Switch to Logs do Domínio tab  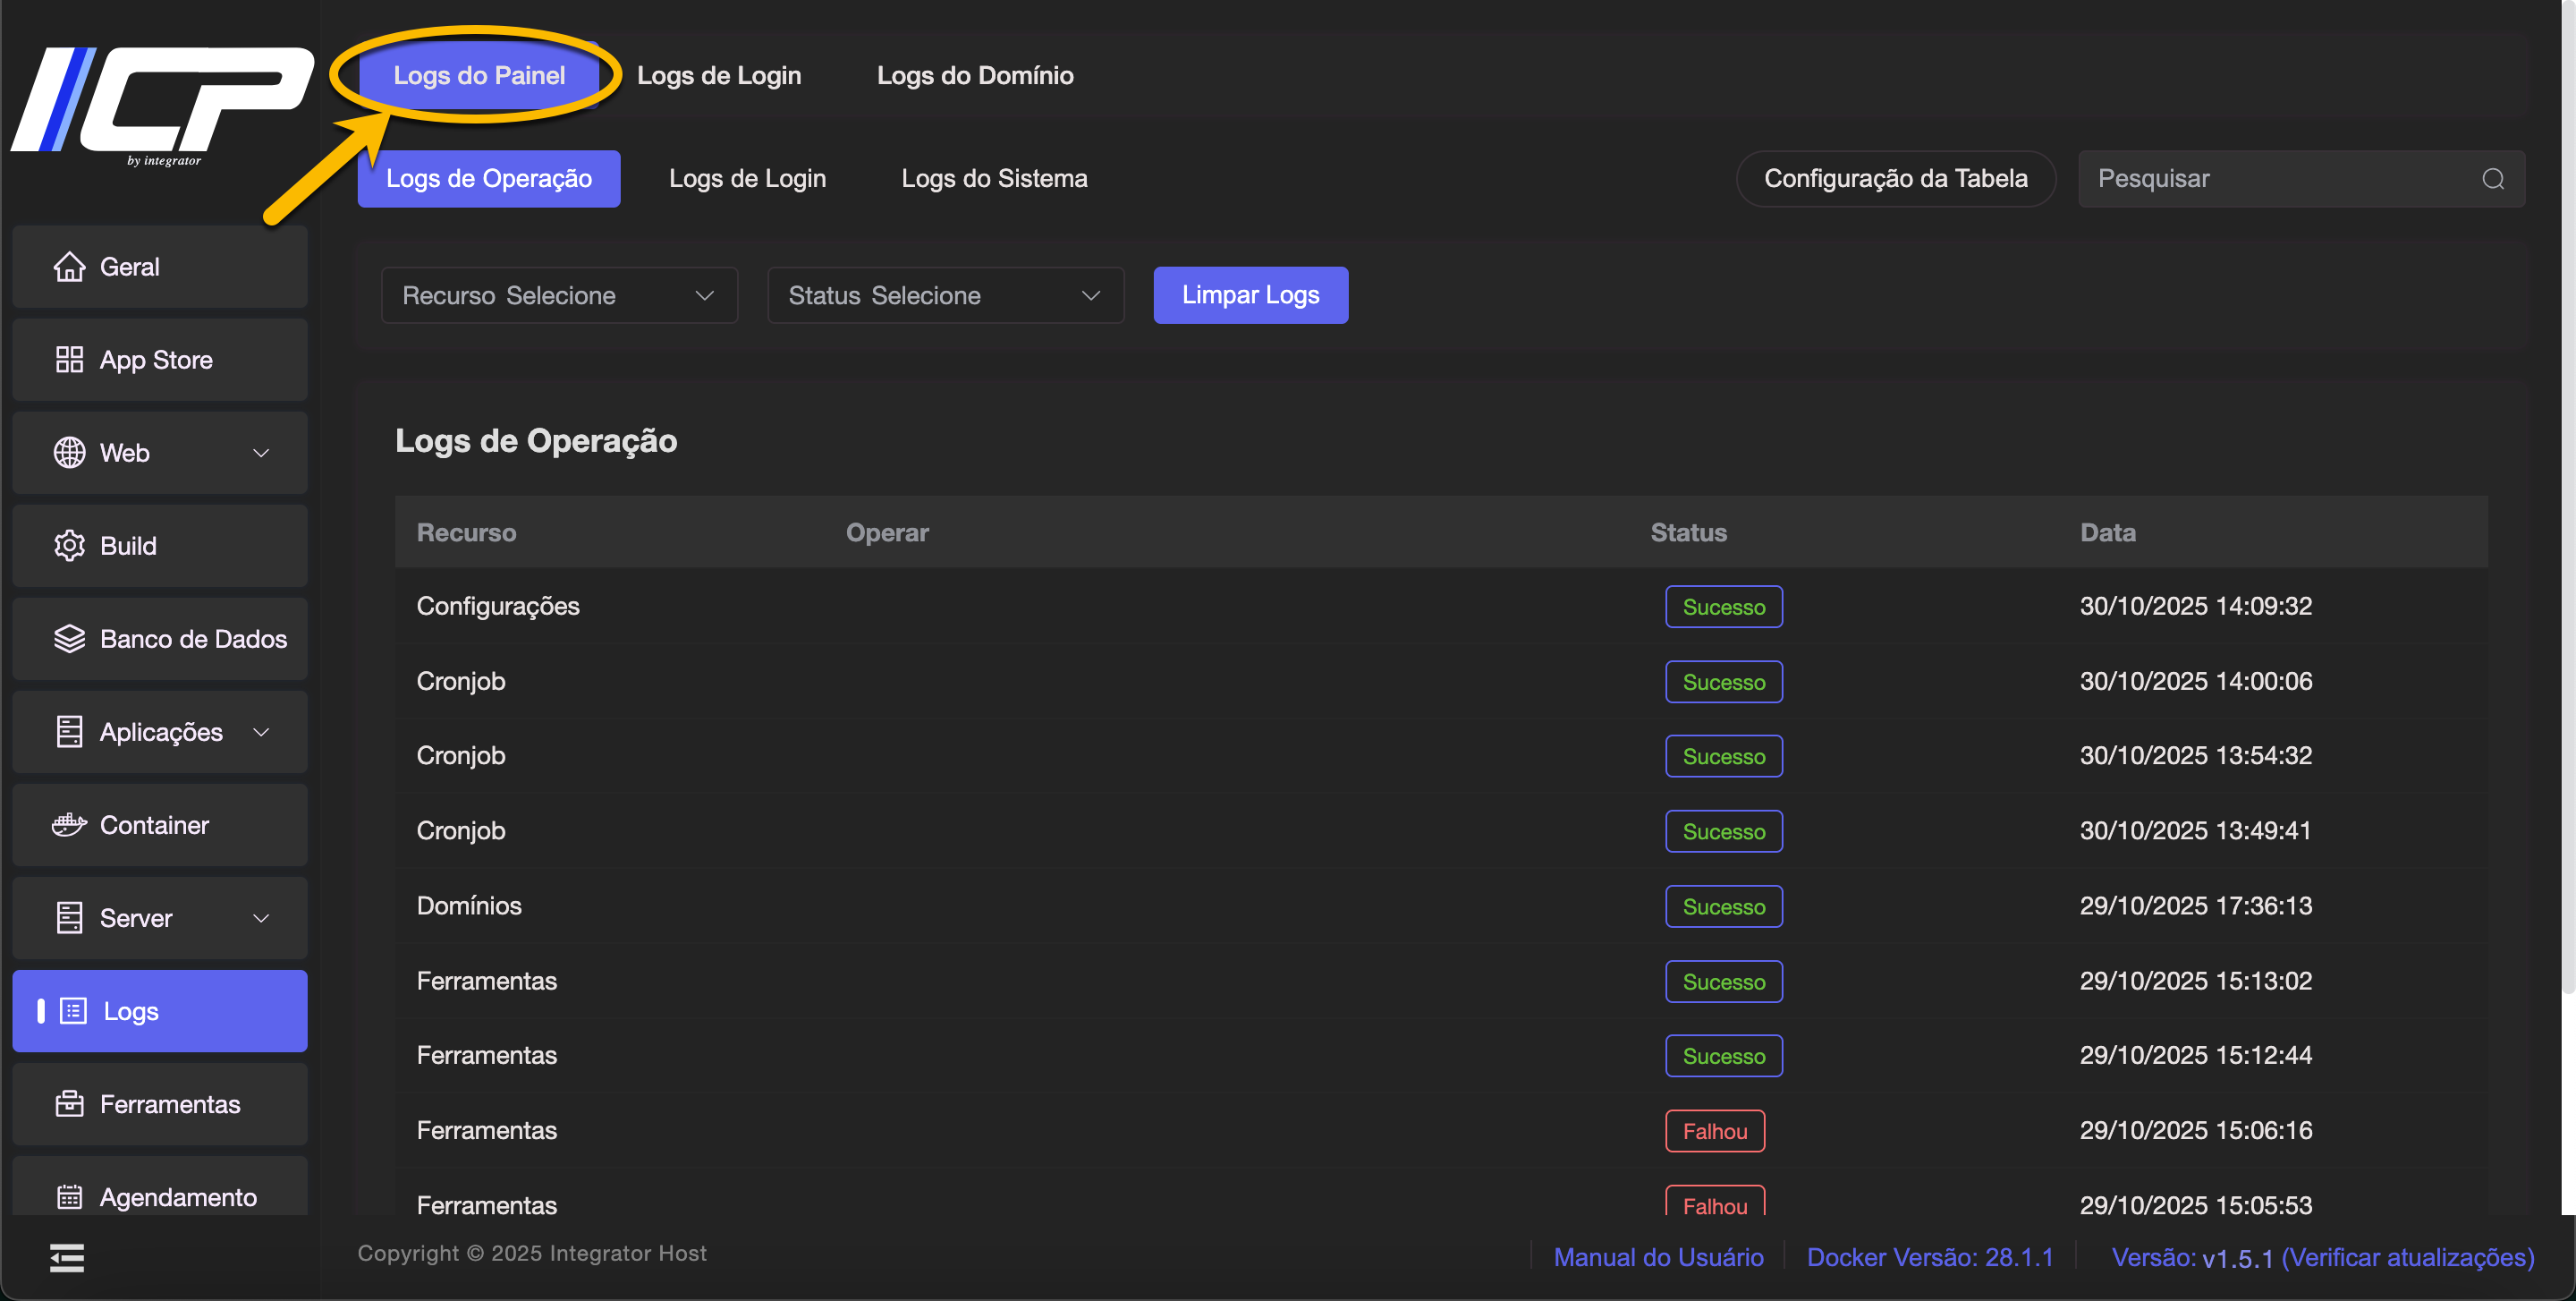pos(975,76)
